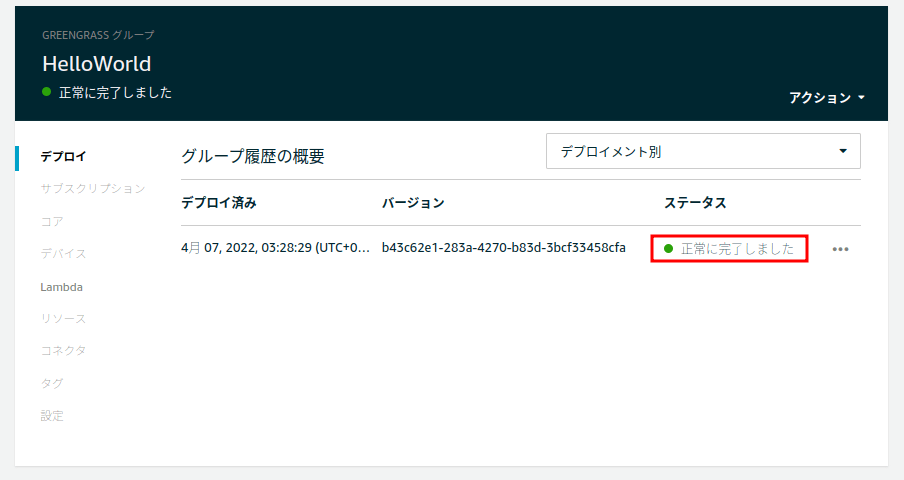
Task: Click the HelloWorld group title
Action: 97,63
